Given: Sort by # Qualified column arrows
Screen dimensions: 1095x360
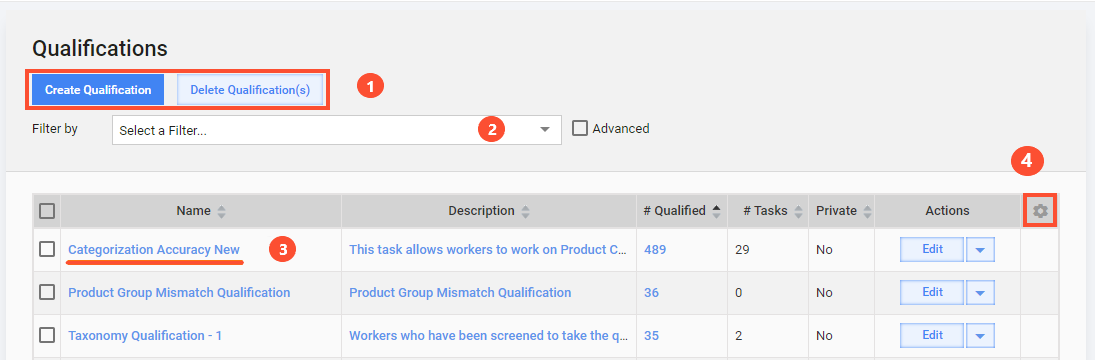Looking at the screenshot, I should [x=716, y=211].
